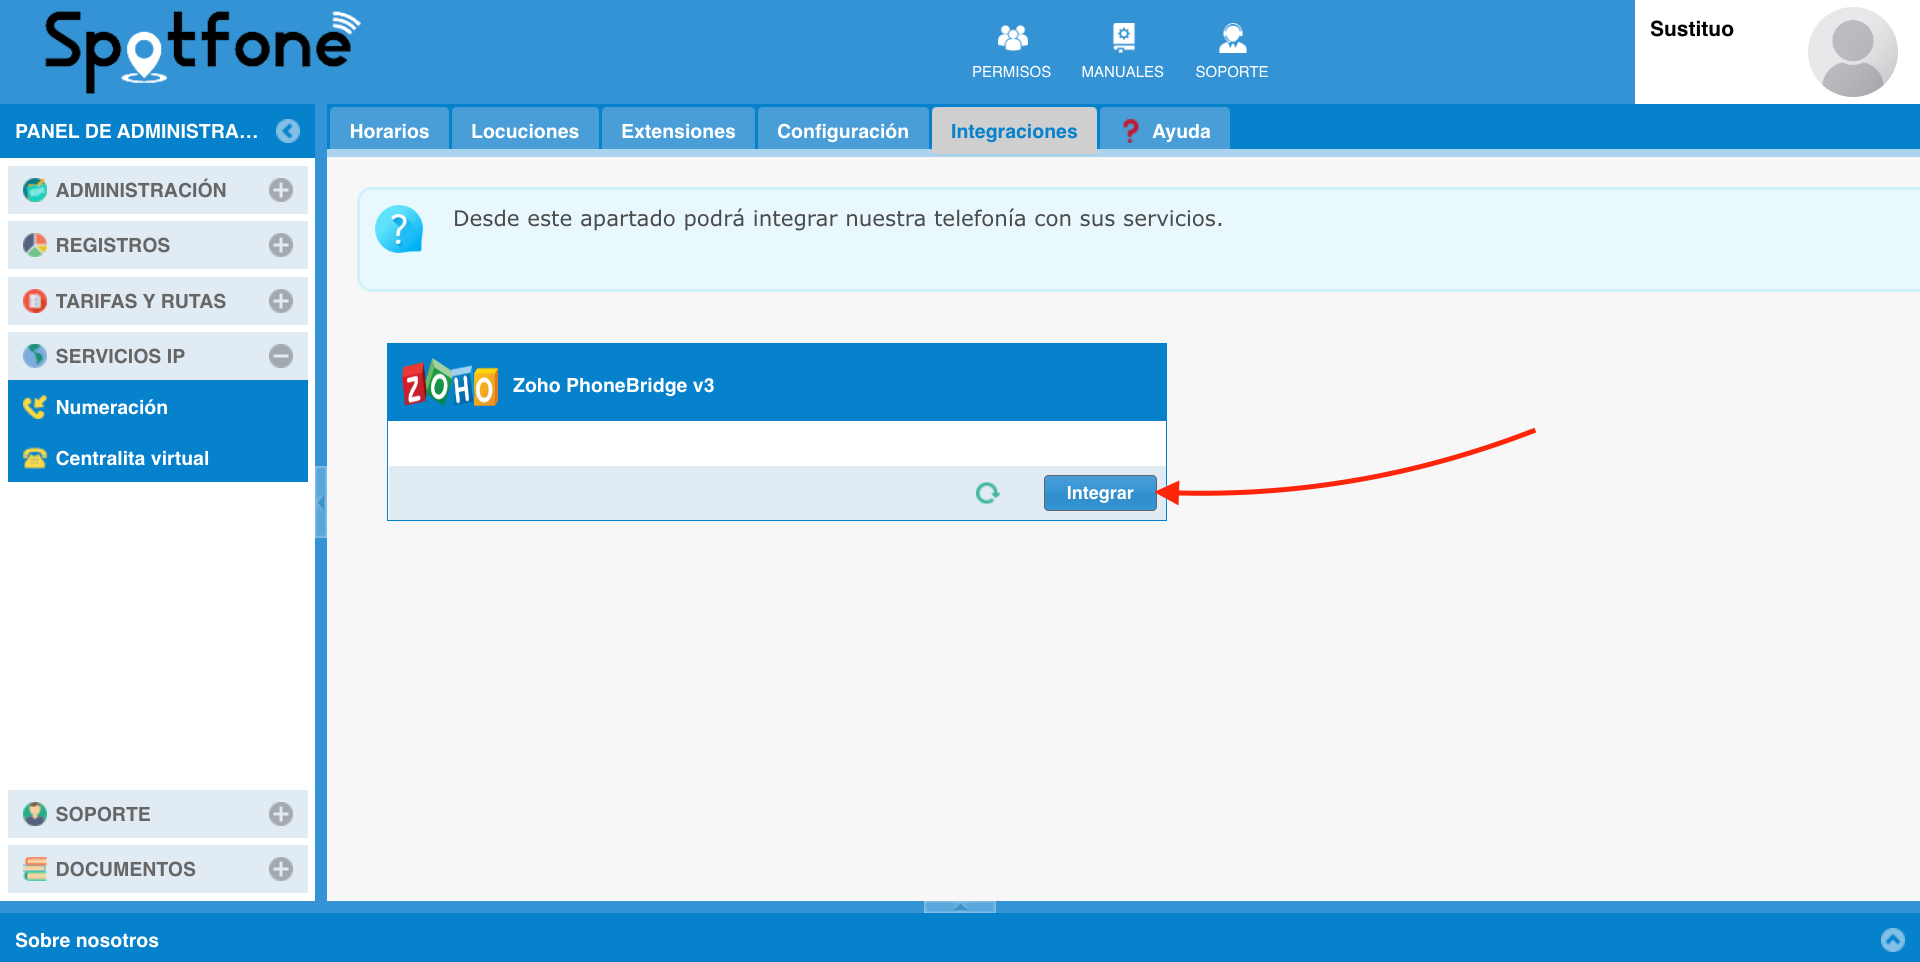Collapse the Servicios IP section
Viewport: 1920px width, 962px height.
(281, 356)
